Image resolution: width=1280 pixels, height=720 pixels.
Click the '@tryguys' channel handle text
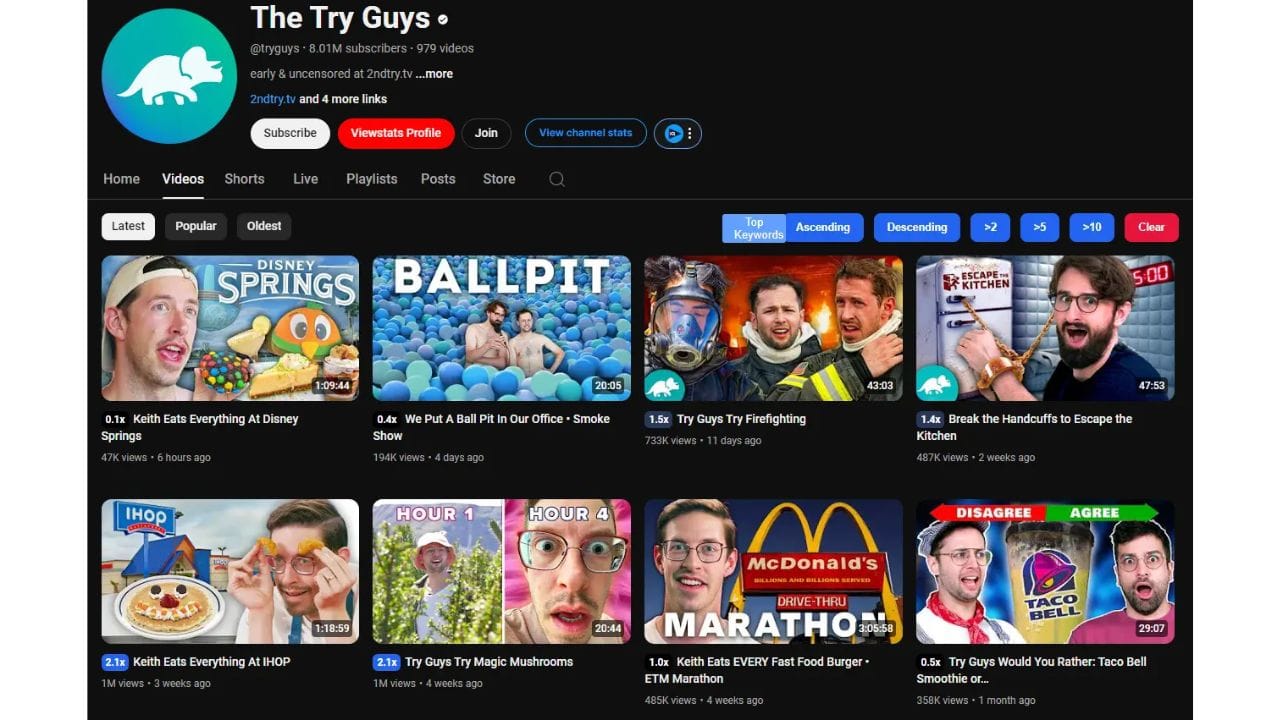(276, 48)
